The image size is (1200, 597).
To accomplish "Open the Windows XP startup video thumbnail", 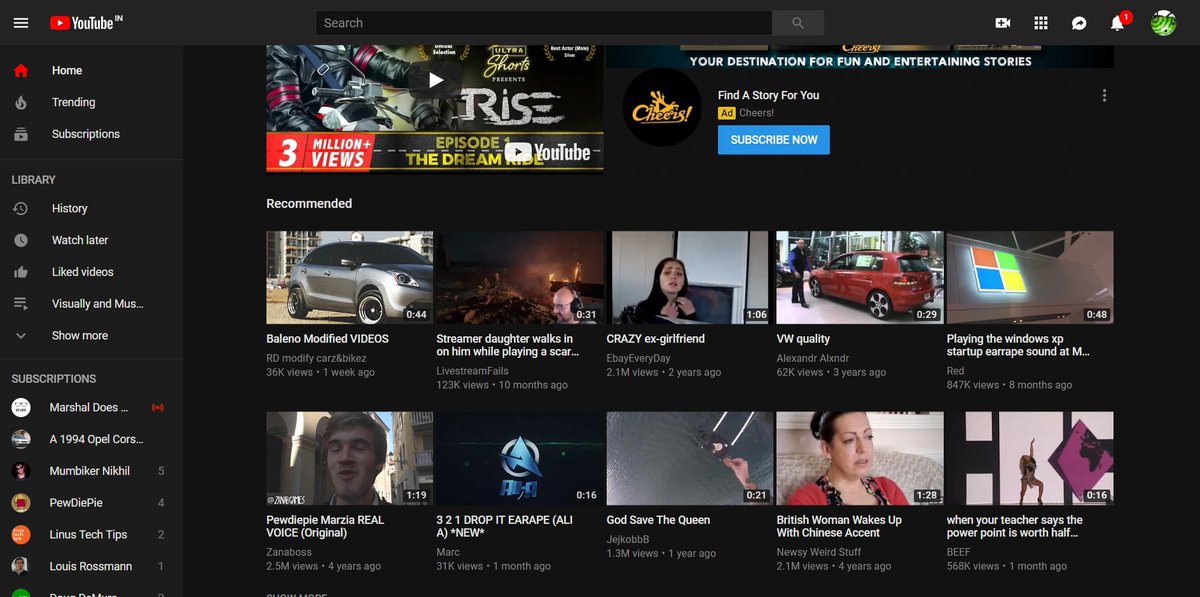I will click(x=1030, y=278).
